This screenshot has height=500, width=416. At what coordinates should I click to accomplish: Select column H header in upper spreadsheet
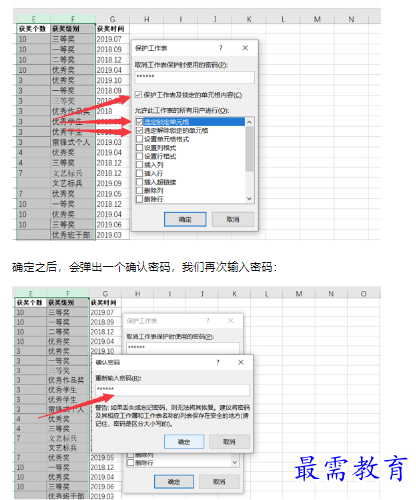(147, 19)
